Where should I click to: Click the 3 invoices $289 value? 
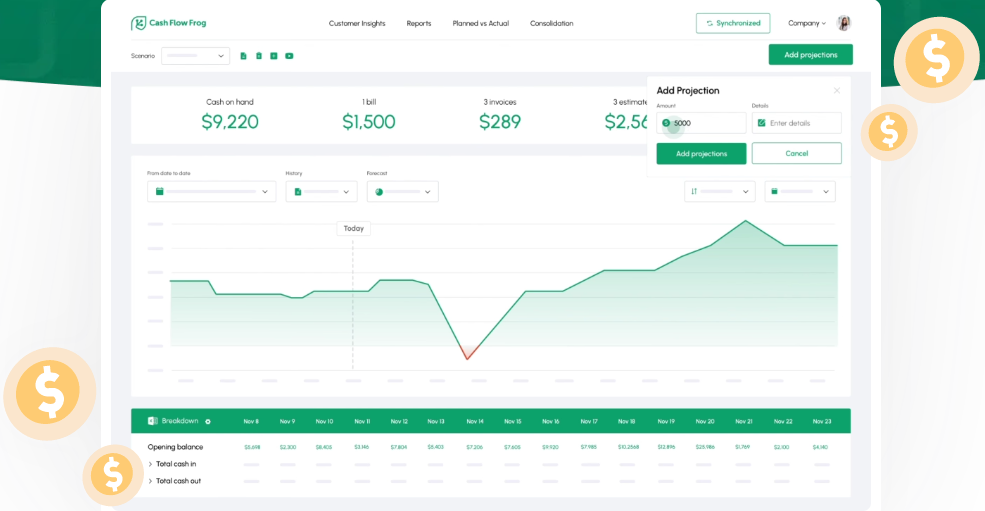(x=500, y=122)
